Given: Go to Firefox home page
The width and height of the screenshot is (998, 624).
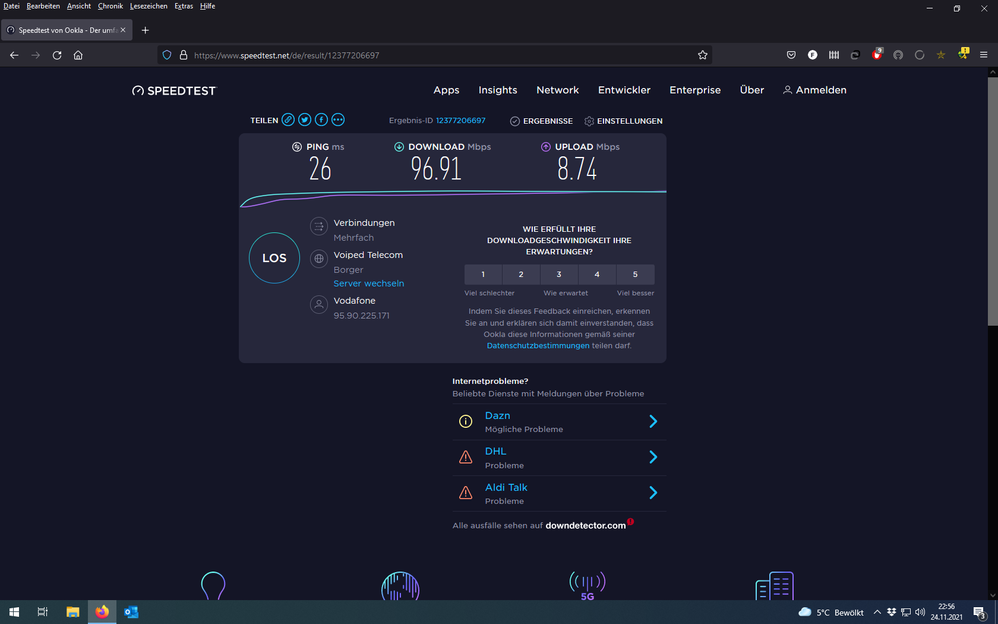Looking at the screenshot, I should pos(78,55).
